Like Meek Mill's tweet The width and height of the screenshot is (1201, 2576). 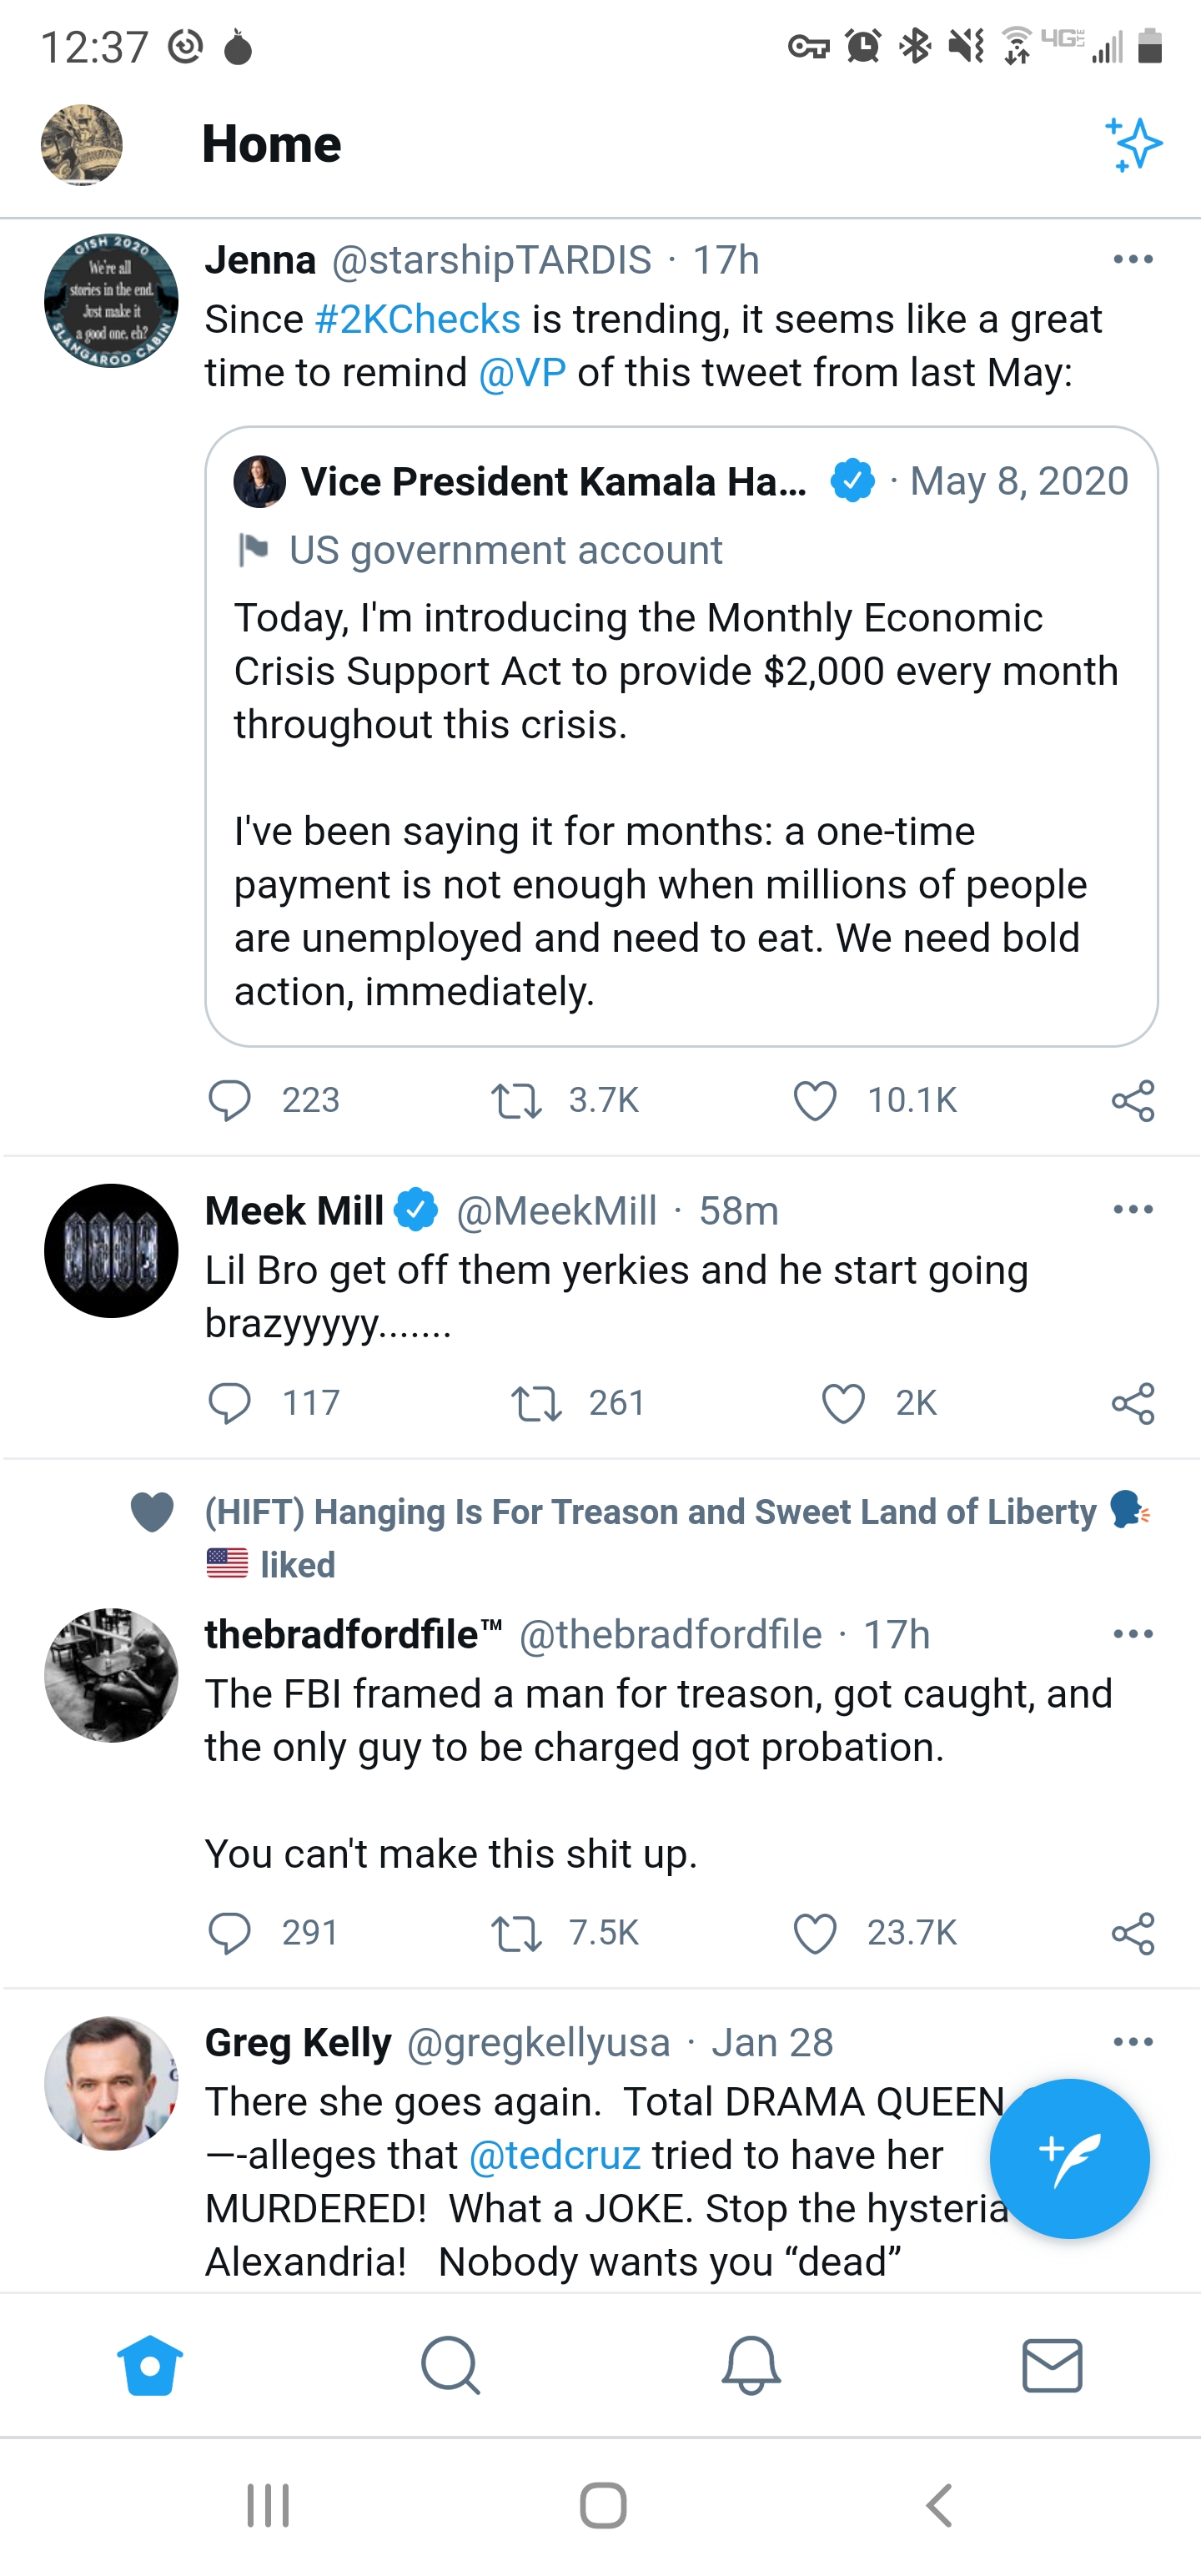point(843,1403)
